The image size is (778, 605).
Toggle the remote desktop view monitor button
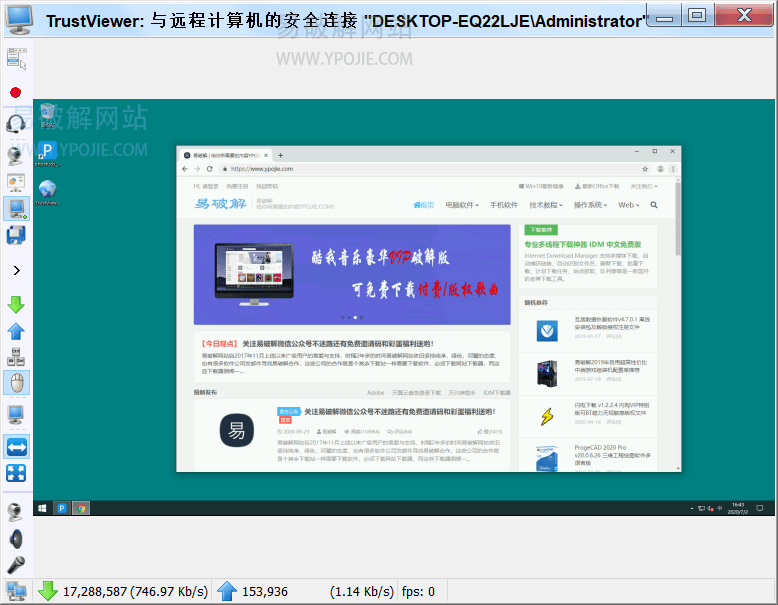pos(16,208)
